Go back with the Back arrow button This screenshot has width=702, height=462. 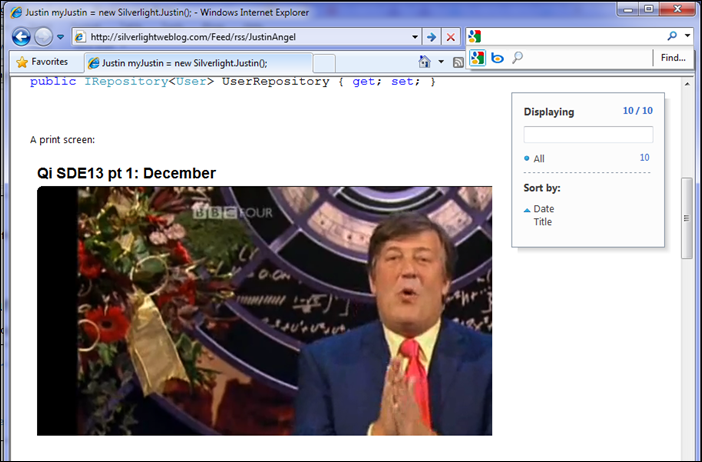[x=21, y=37]
